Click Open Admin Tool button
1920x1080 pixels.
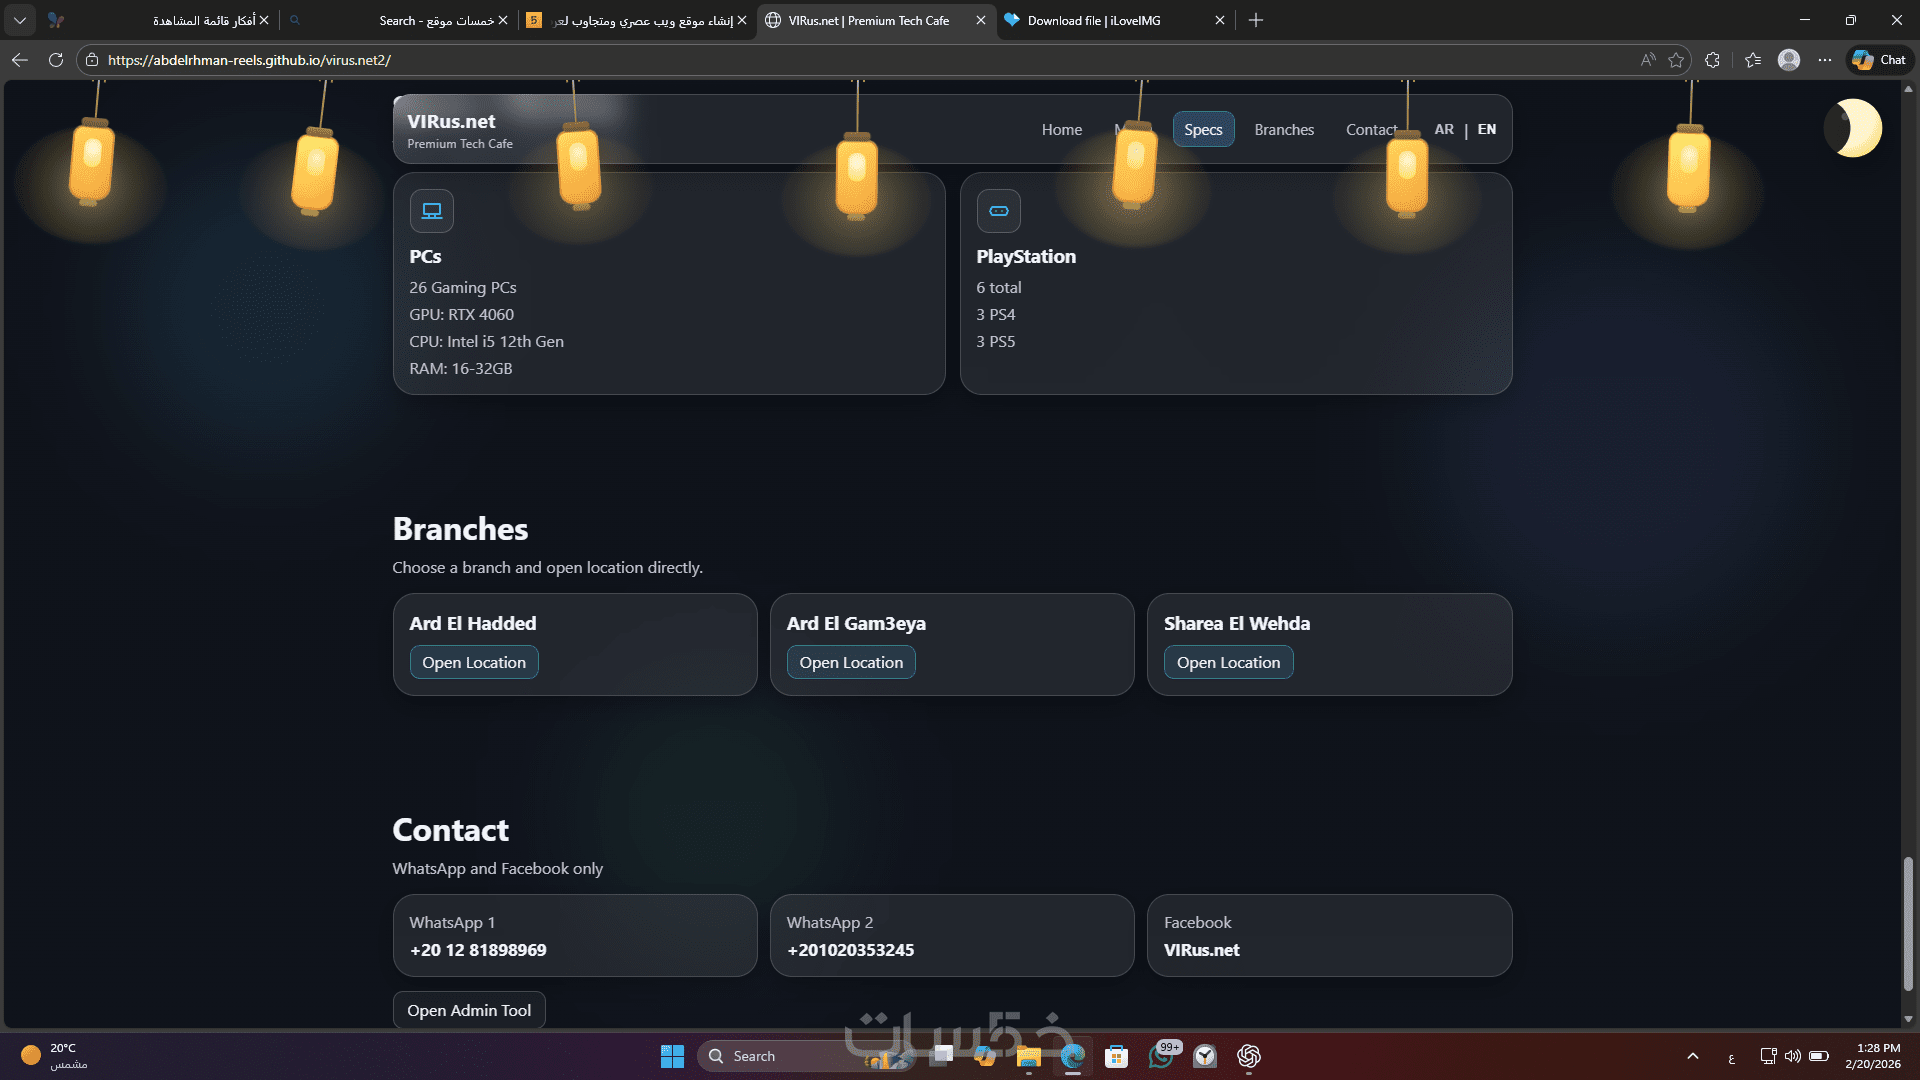(x=469, y=1010)
